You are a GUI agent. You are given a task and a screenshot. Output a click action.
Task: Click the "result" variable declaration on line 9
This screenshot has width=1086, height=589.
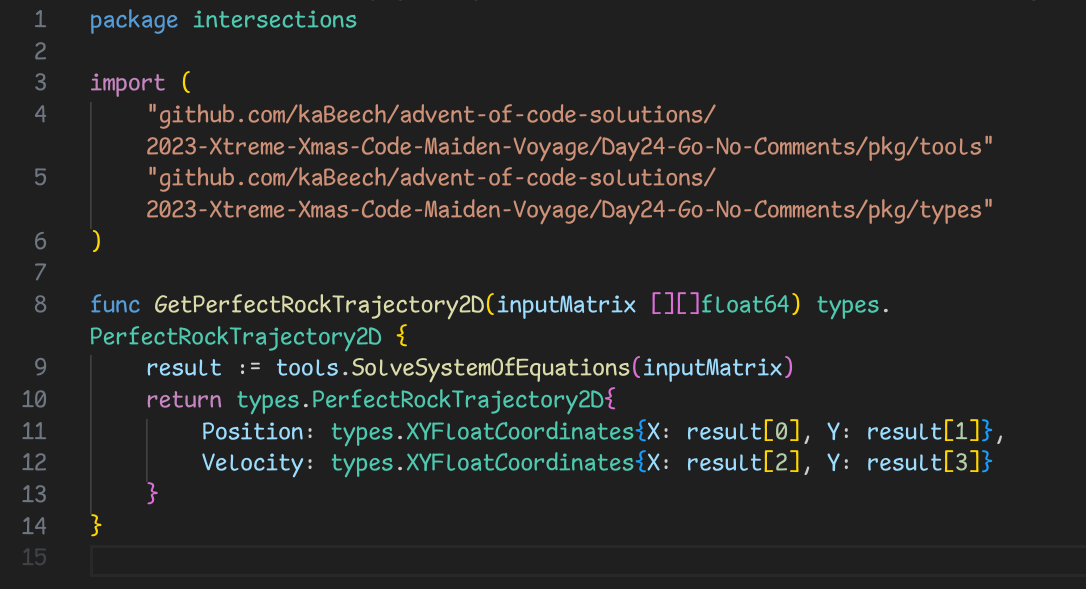183,368
